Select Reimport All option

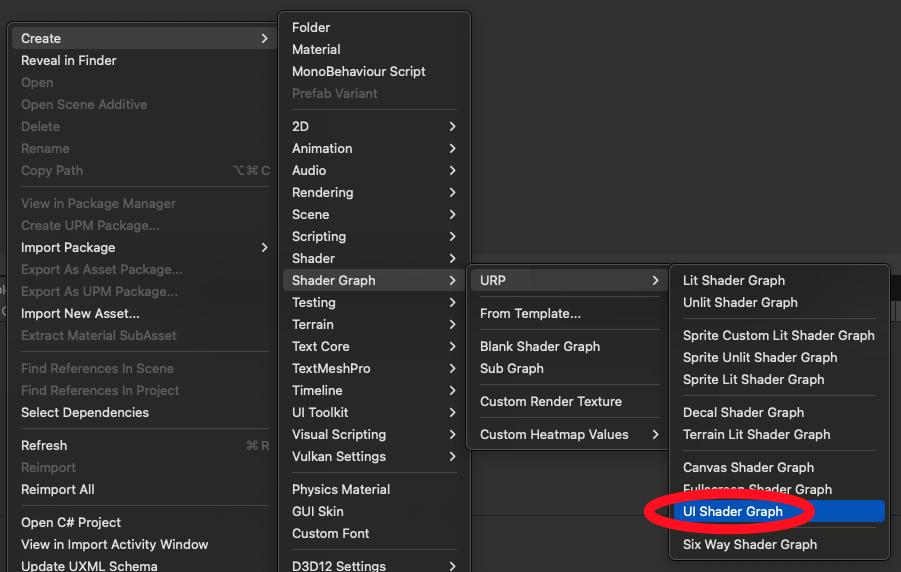(144, 490)
